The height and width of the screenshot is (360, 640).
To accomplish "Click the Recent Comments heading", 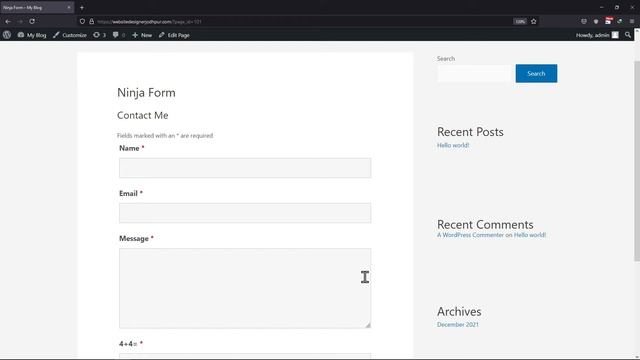I will 485,224.
